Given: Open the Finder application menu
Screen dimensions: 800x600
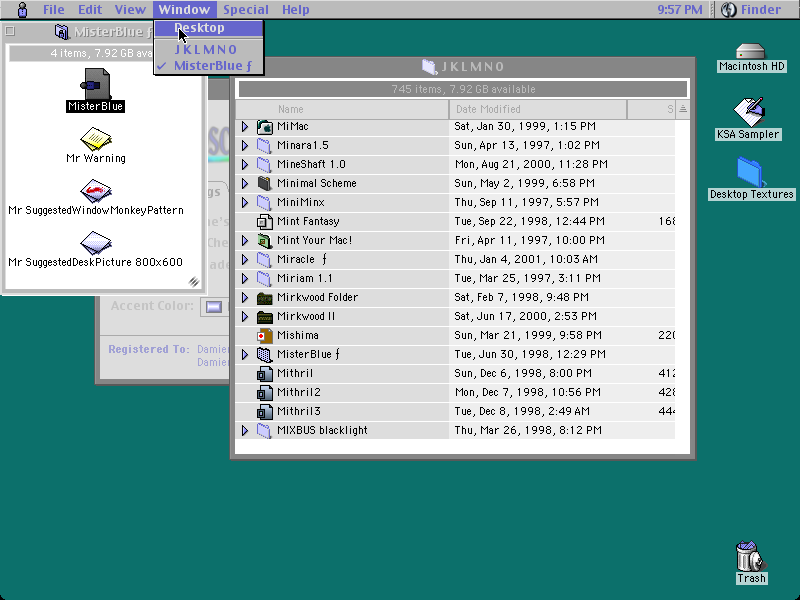Looking at the screenshot, I should pyautogui.click(x=754, y=9).
